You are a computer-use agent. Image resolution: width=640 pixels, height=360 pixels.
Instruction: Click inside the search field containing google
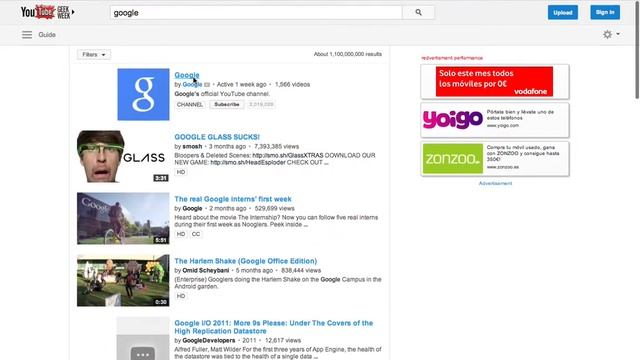pos(256,13)
